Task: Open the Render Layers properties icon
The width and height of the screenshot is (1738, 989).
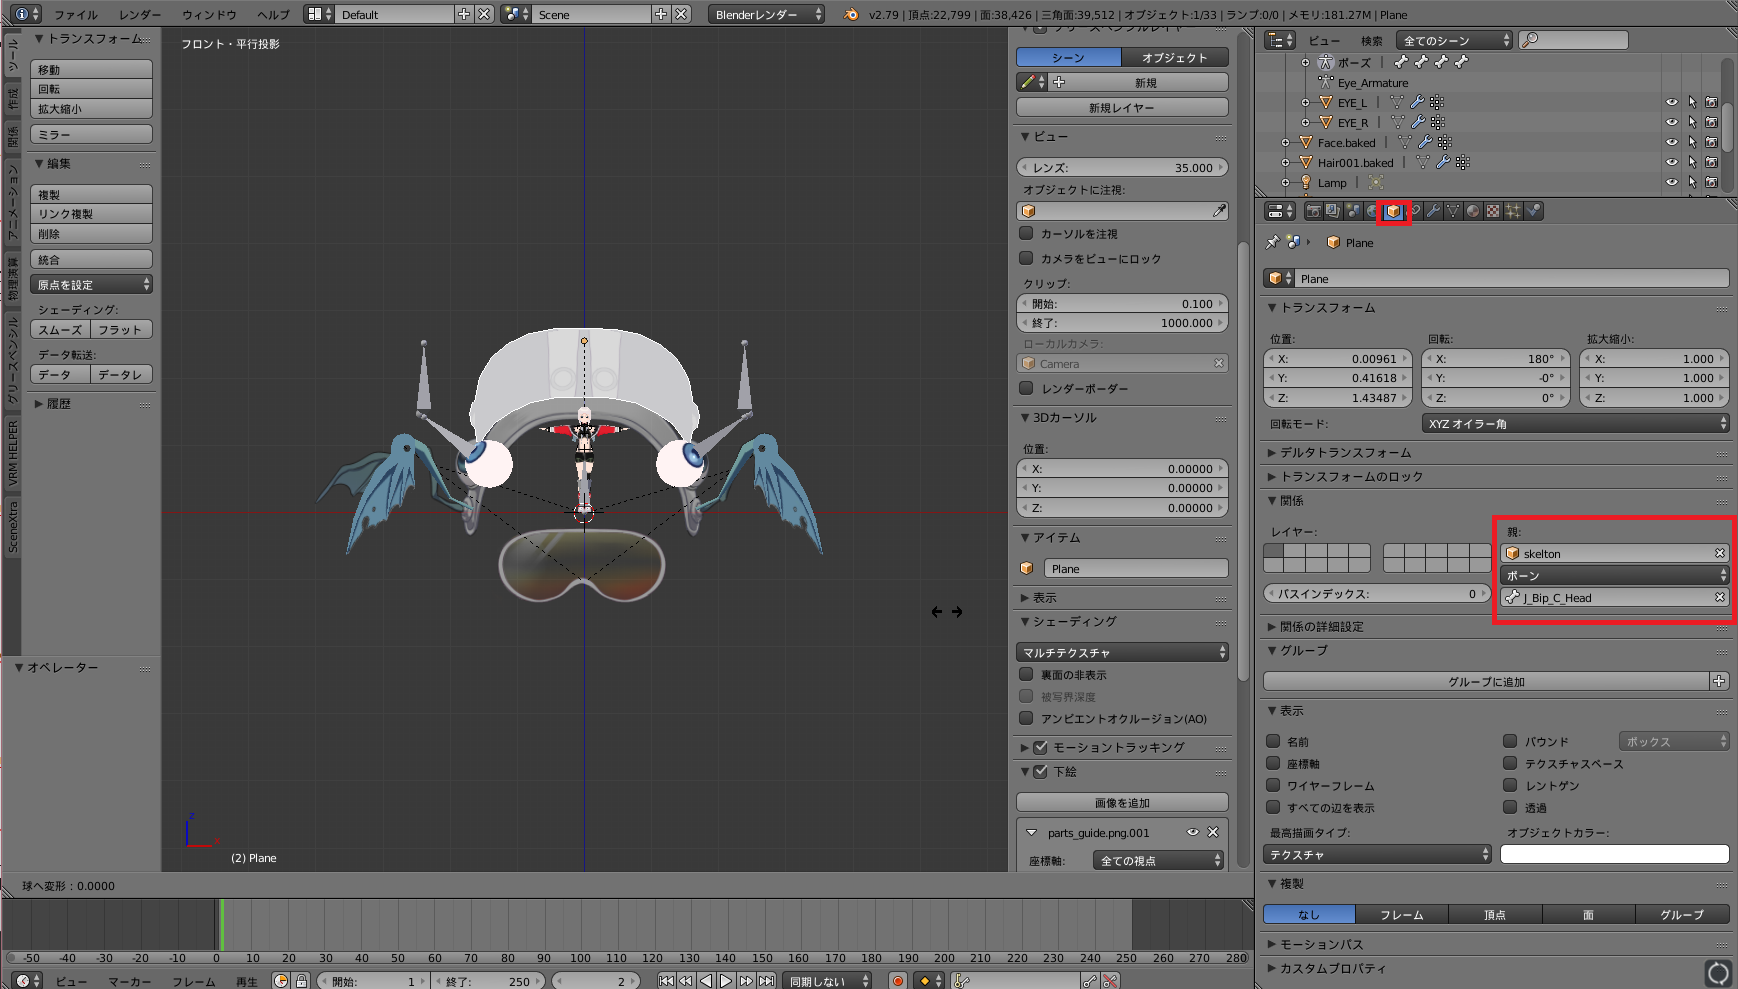Action: 1333,211
